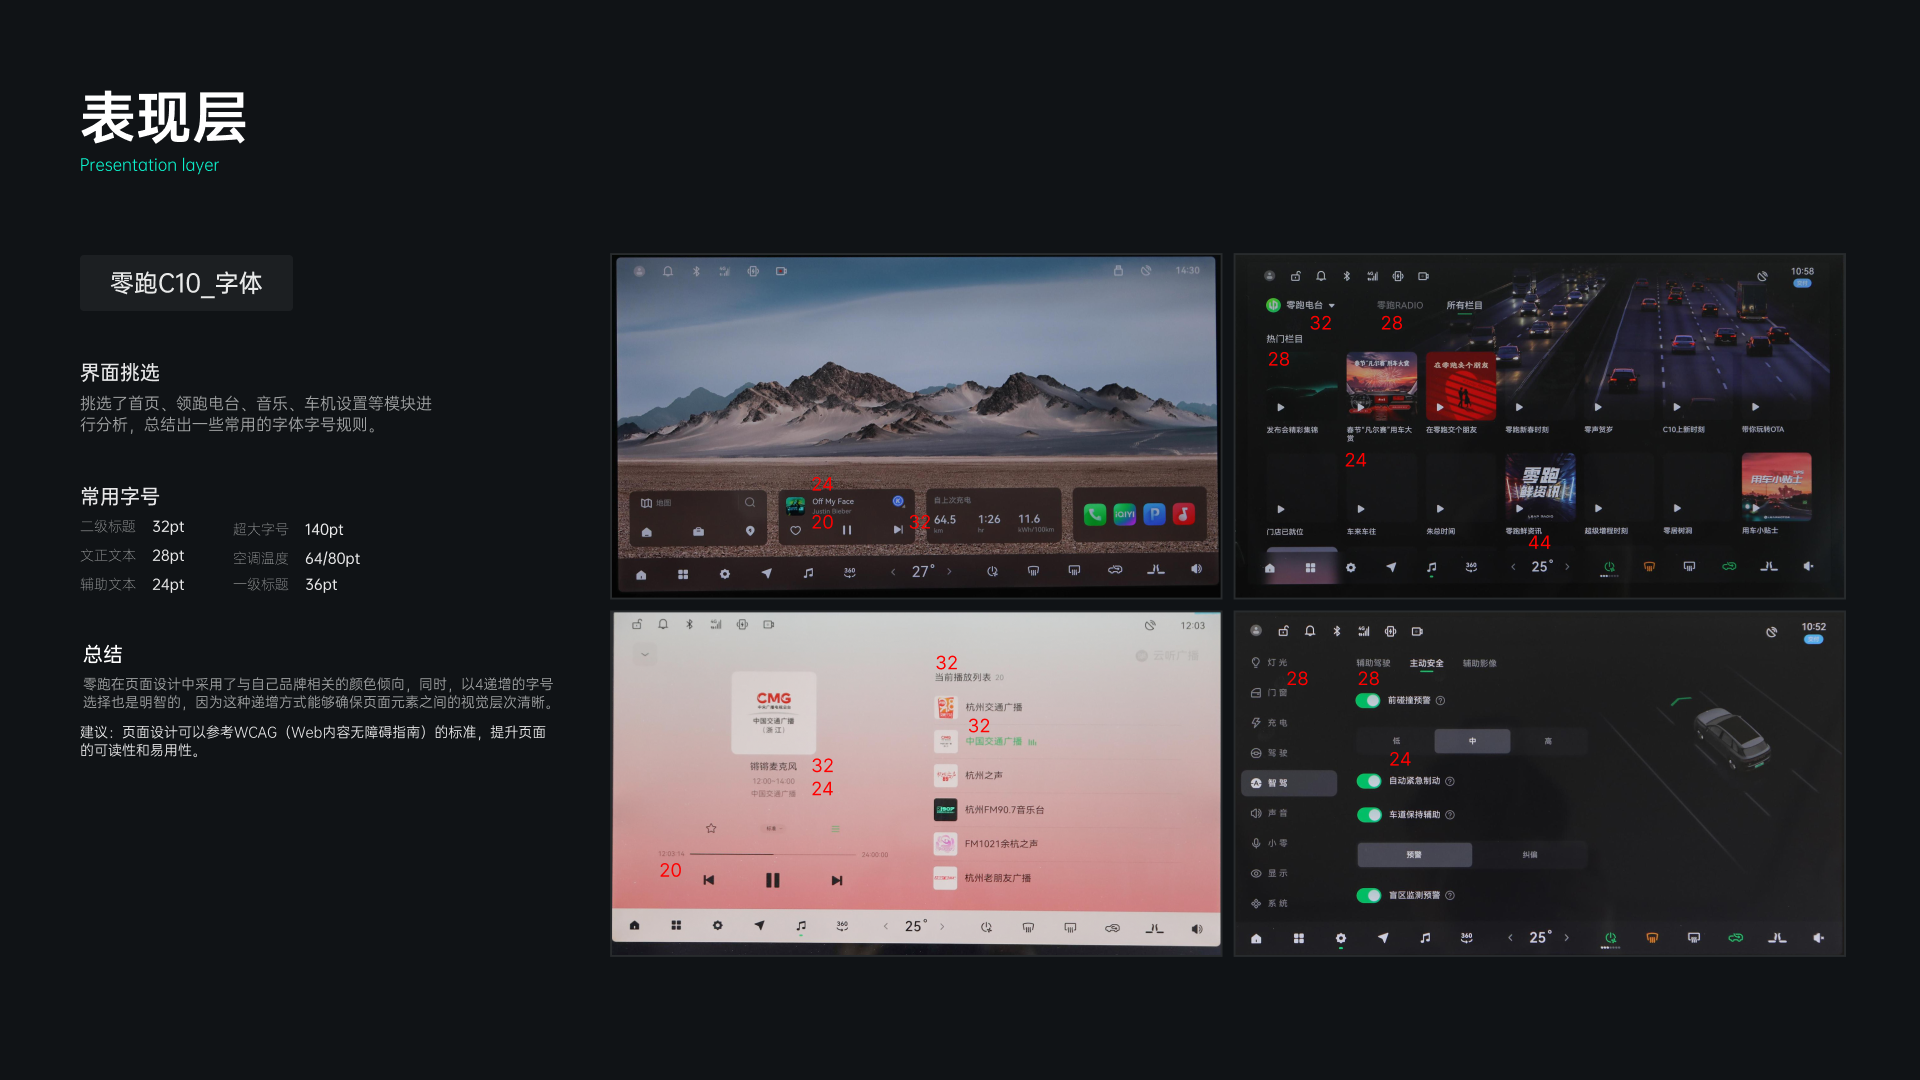
Task: Turn off 盲区监测预警 blind spot switch
Action: 1368,895
